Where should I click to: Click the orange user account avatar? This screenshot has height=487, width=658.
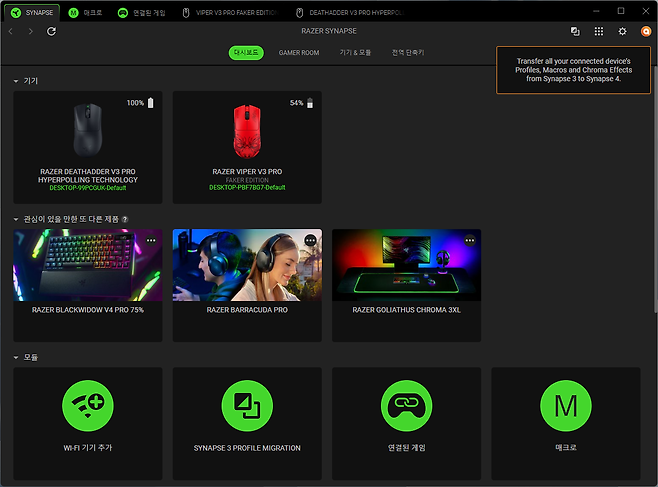[646, 32]
